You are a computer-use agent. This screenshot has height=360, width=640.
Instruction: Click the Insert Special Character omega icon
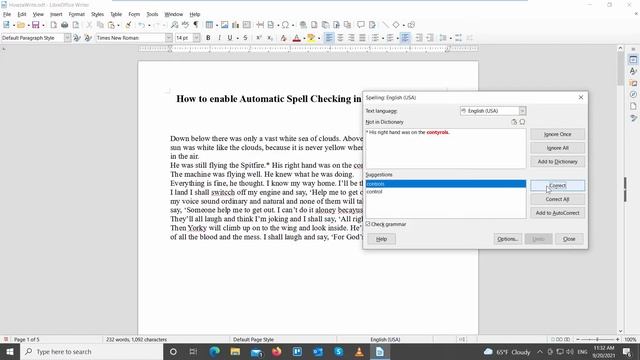coord(285,25)
